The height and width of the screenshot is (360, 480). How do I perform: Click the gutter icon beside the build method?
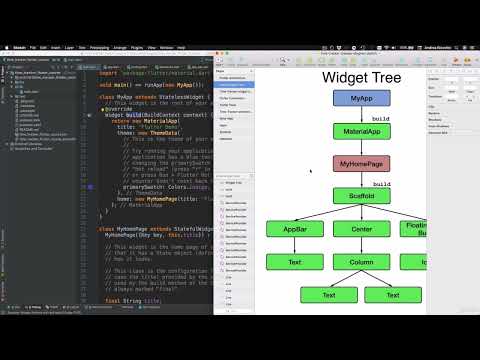coord(89,115)
